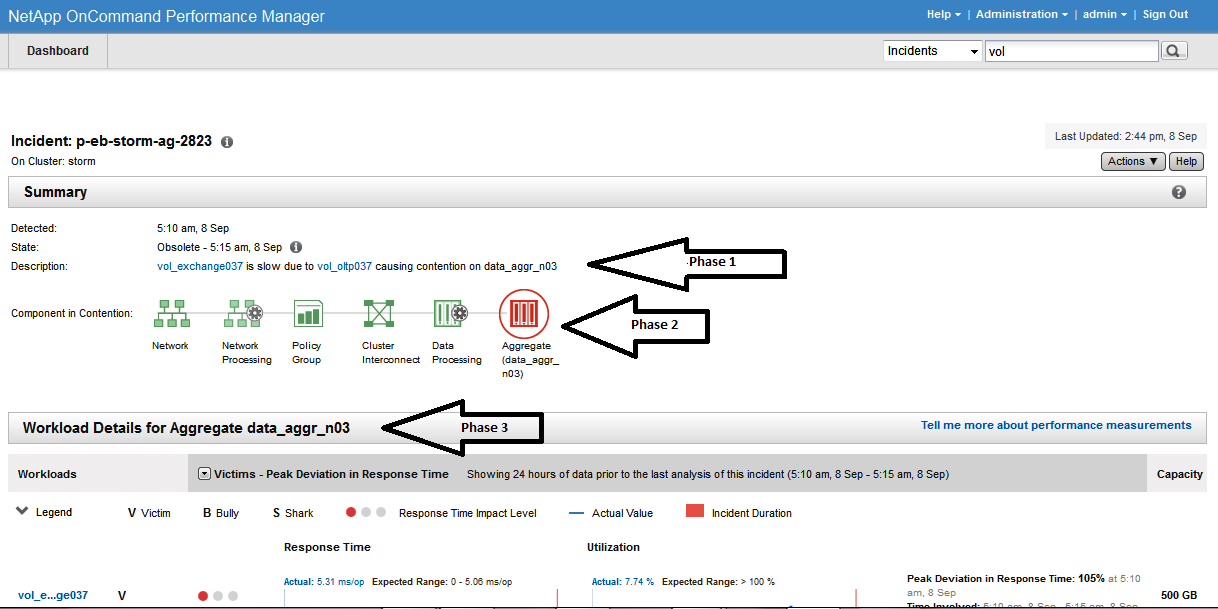This screenshot has height=609, width=1218.
Task: Click the 'Actual: 5.31 ms/op' value
Action: (324, 582)
